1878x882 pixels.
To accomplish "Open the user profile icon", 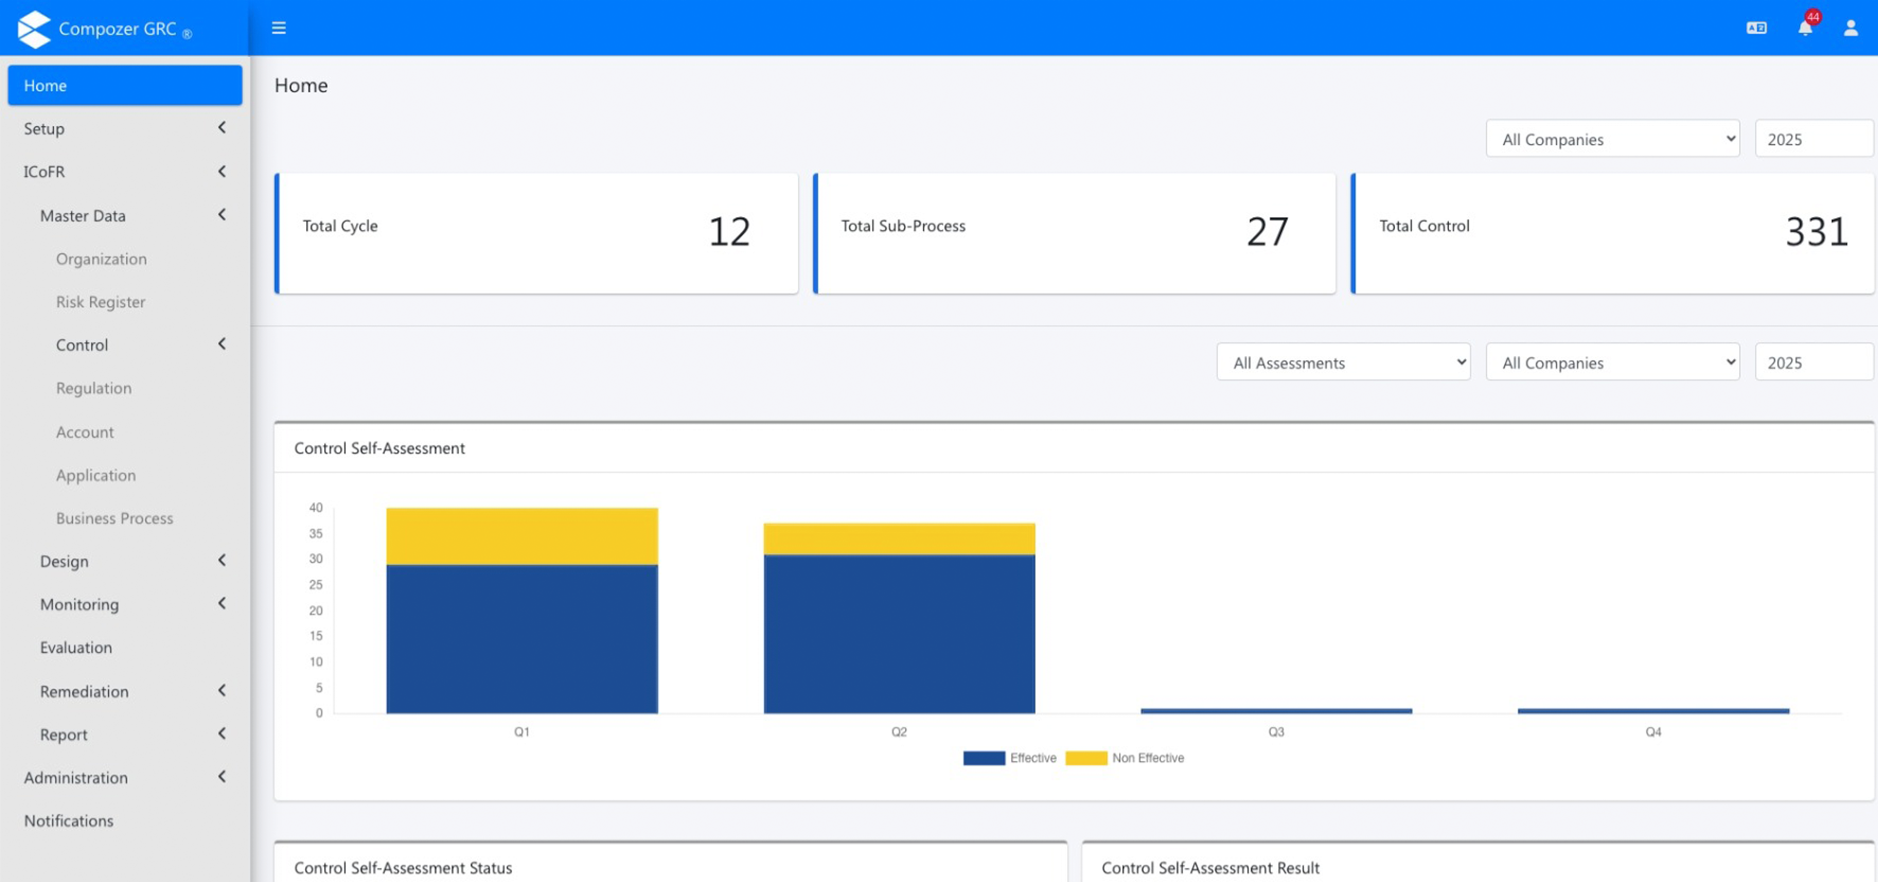I will [x=1851, y=28].
